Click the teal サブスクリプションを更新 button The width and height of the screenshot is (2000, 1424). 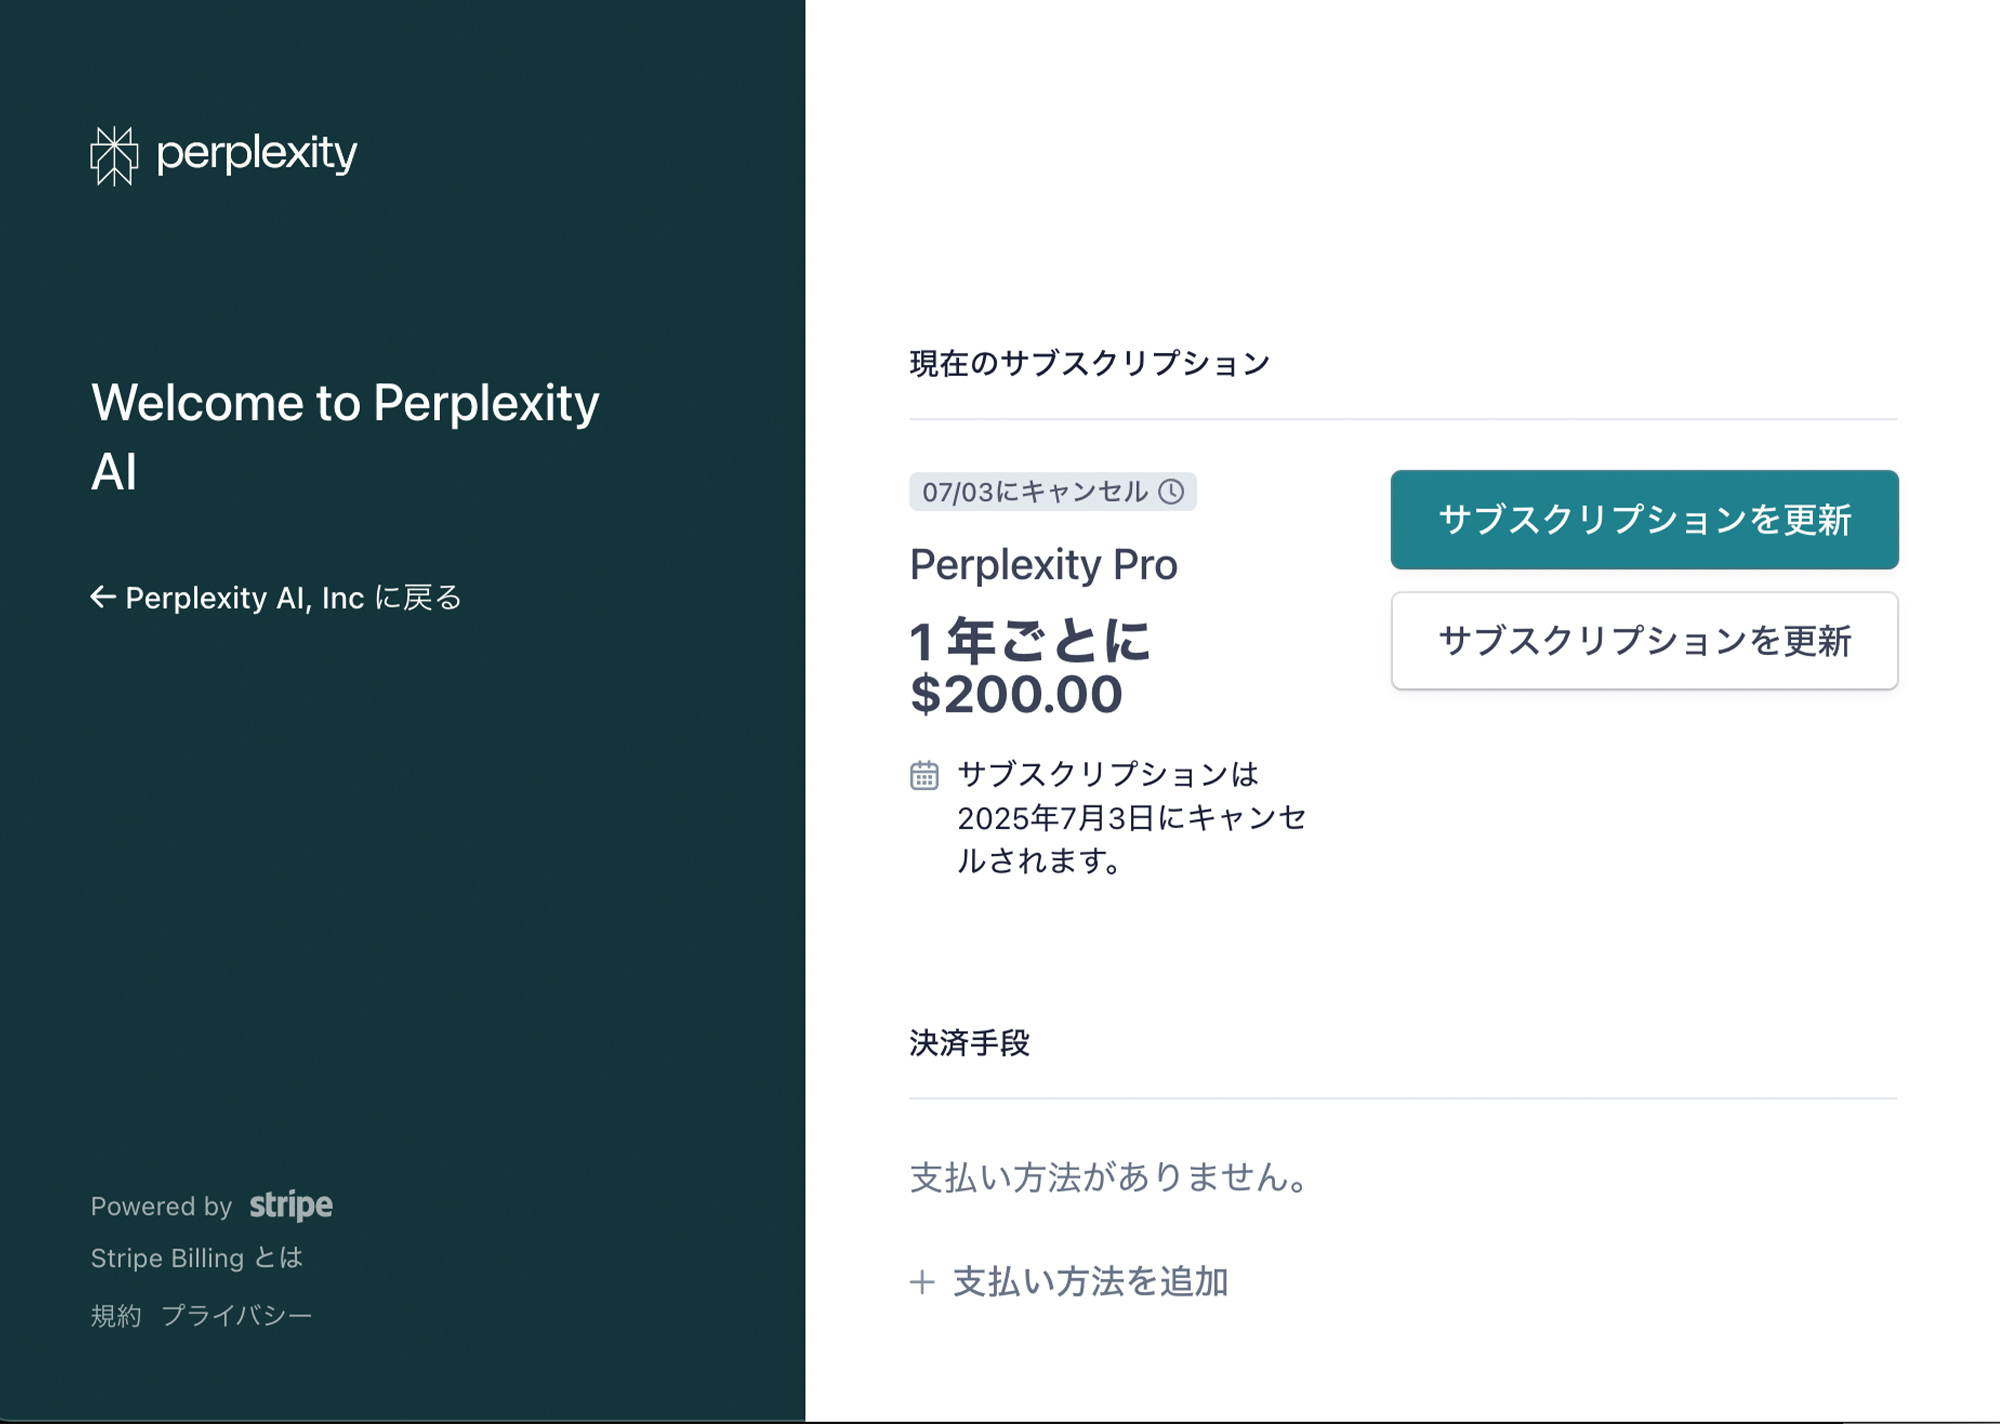coord(1644,520)
